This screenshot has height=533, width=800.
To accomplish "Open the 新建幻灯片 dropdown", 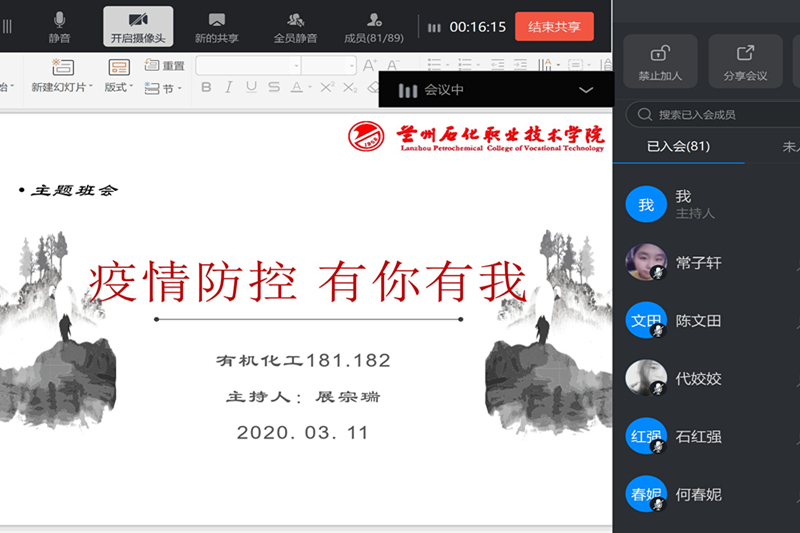I will tap(62, 87).
